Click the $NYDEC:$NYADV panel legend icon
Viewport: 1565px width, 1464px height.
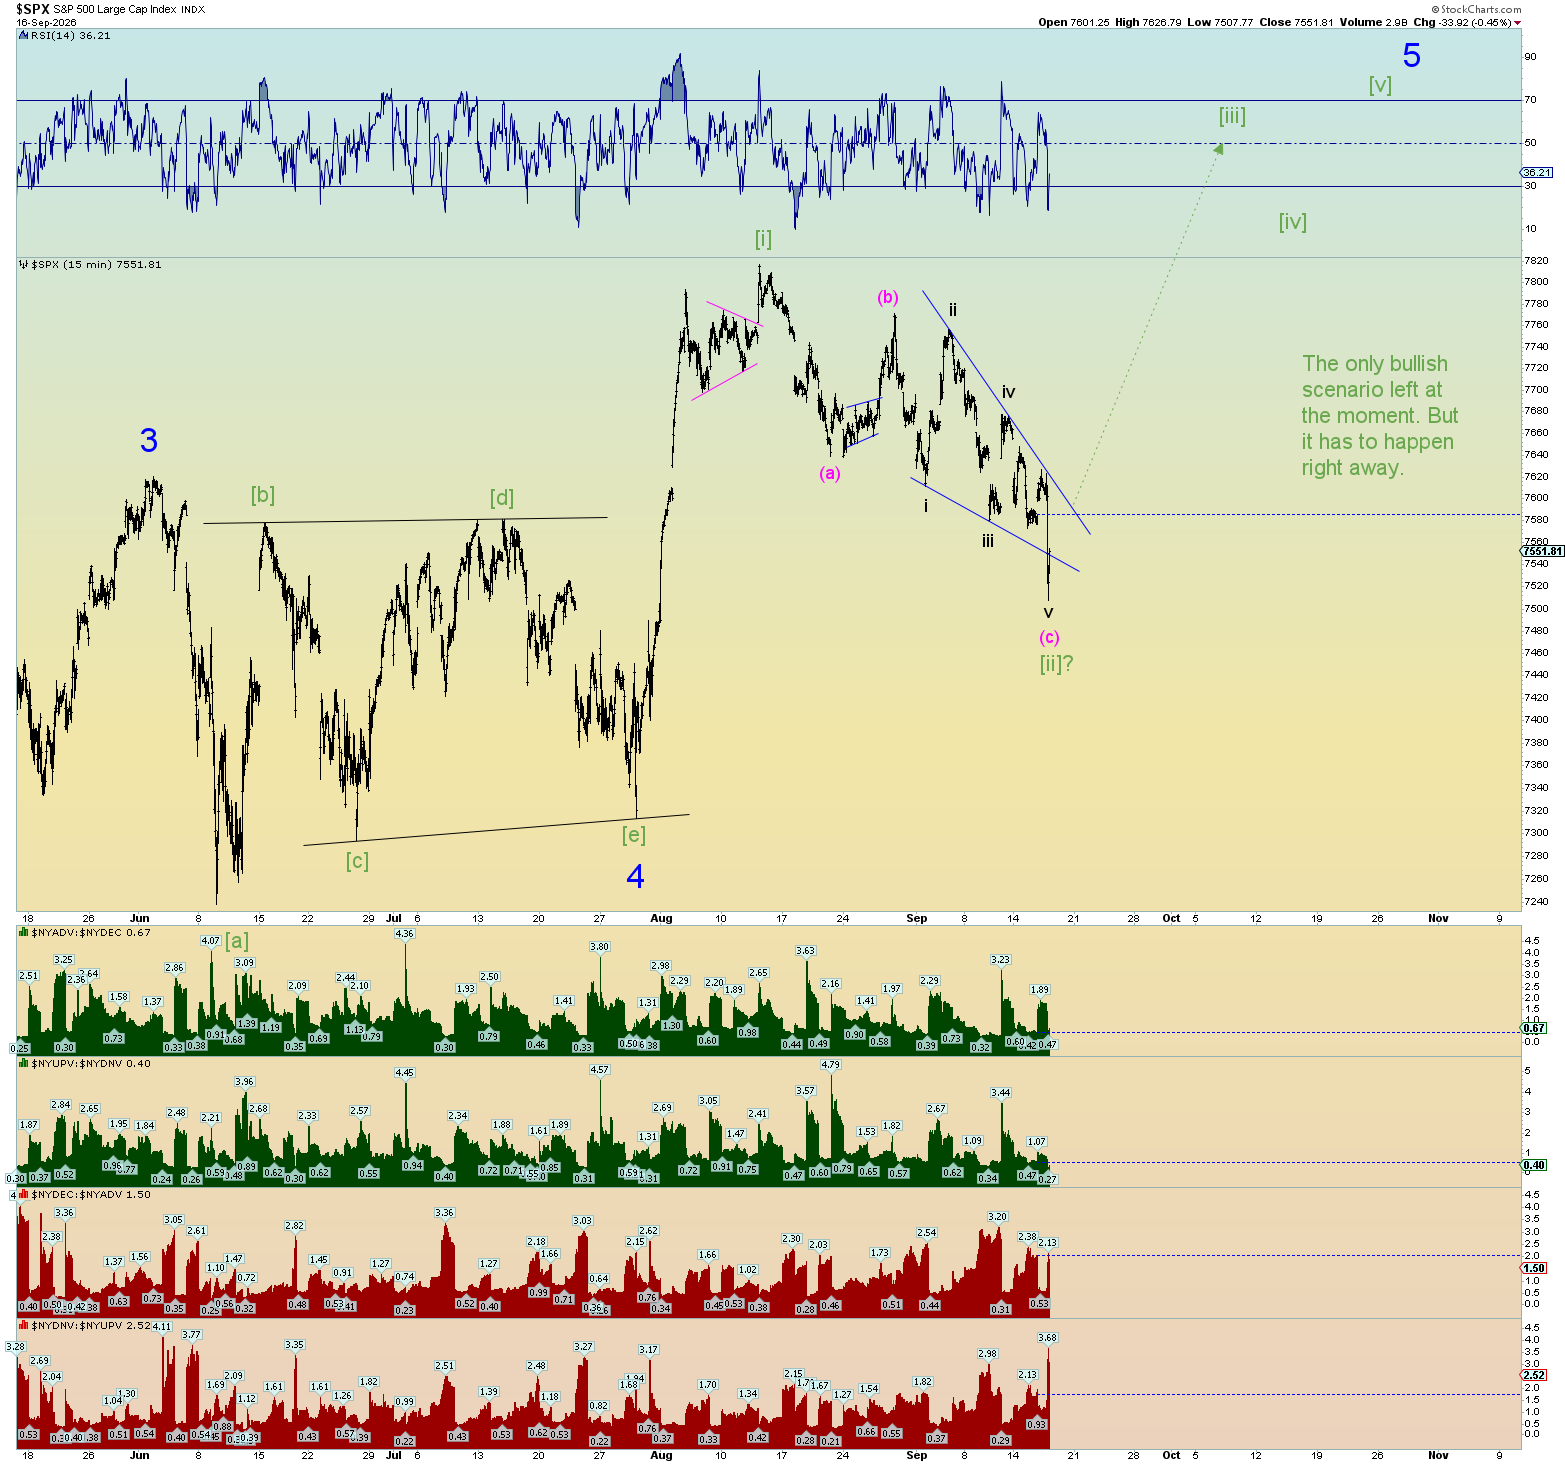click(x=24, y=1194)
